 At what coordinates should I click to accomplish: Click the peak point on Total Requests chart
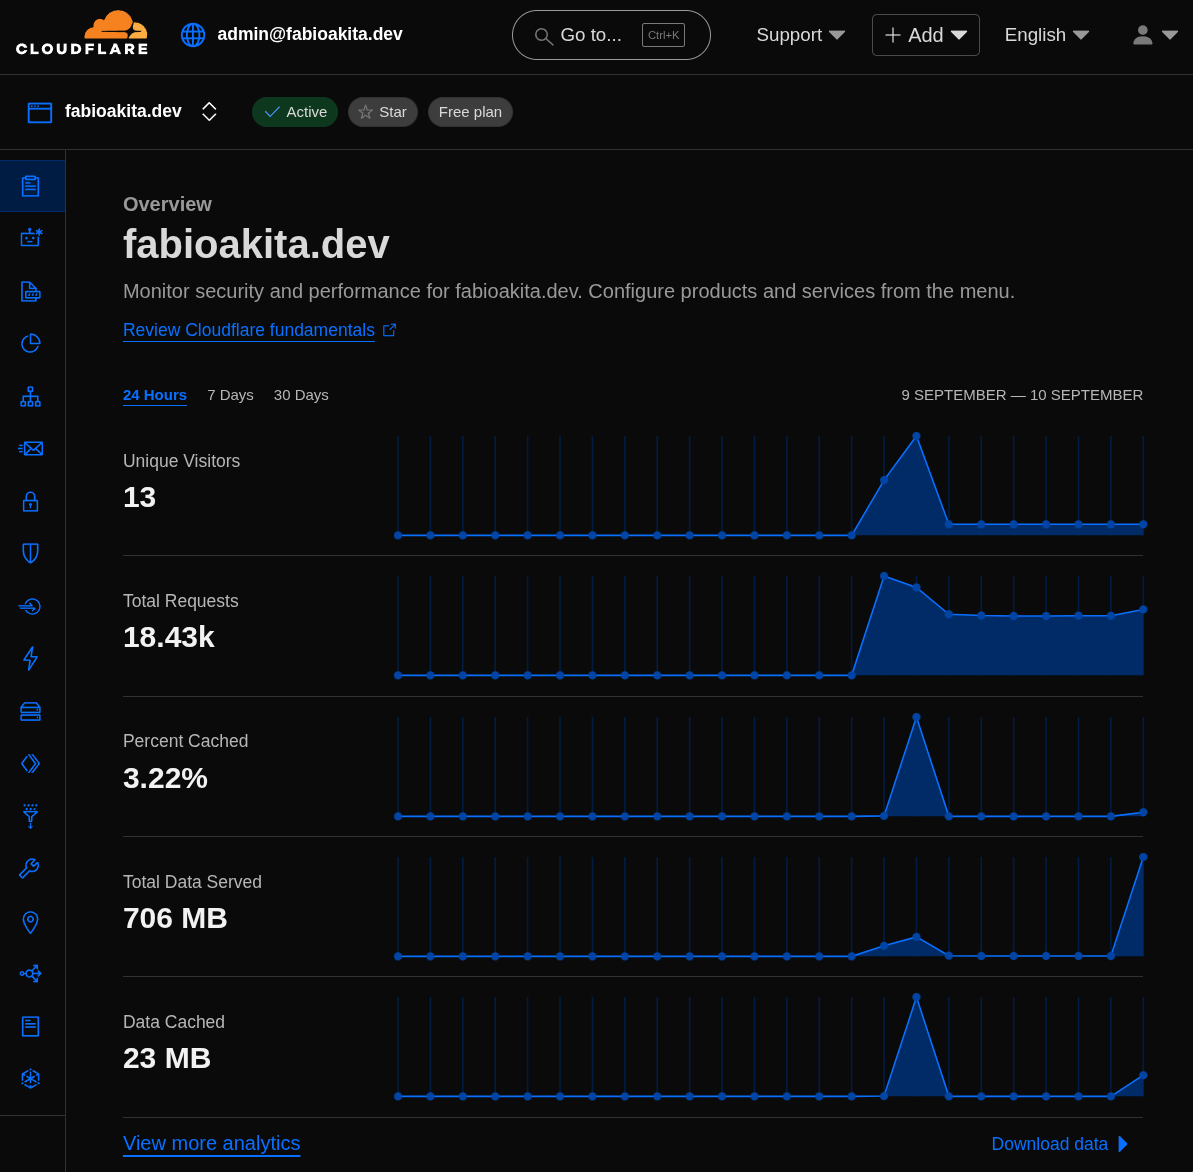(884, 576)
